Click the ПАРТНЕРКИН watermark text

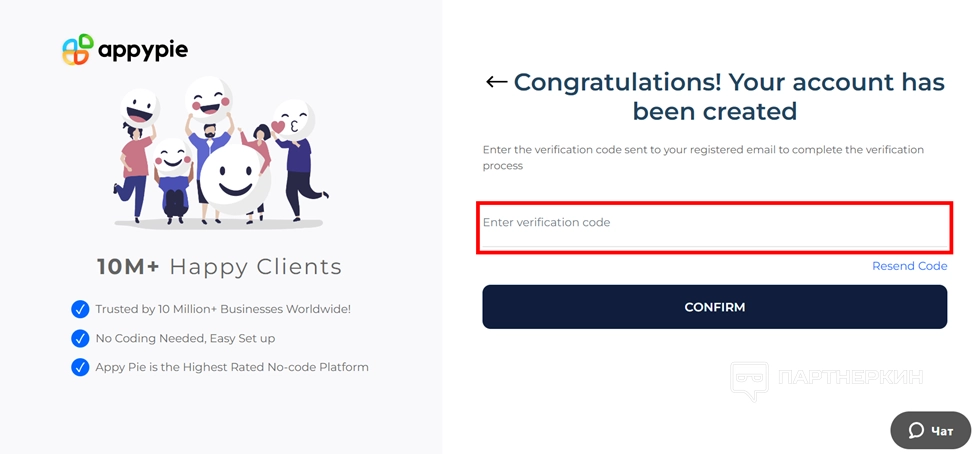[x=850, y=378]
